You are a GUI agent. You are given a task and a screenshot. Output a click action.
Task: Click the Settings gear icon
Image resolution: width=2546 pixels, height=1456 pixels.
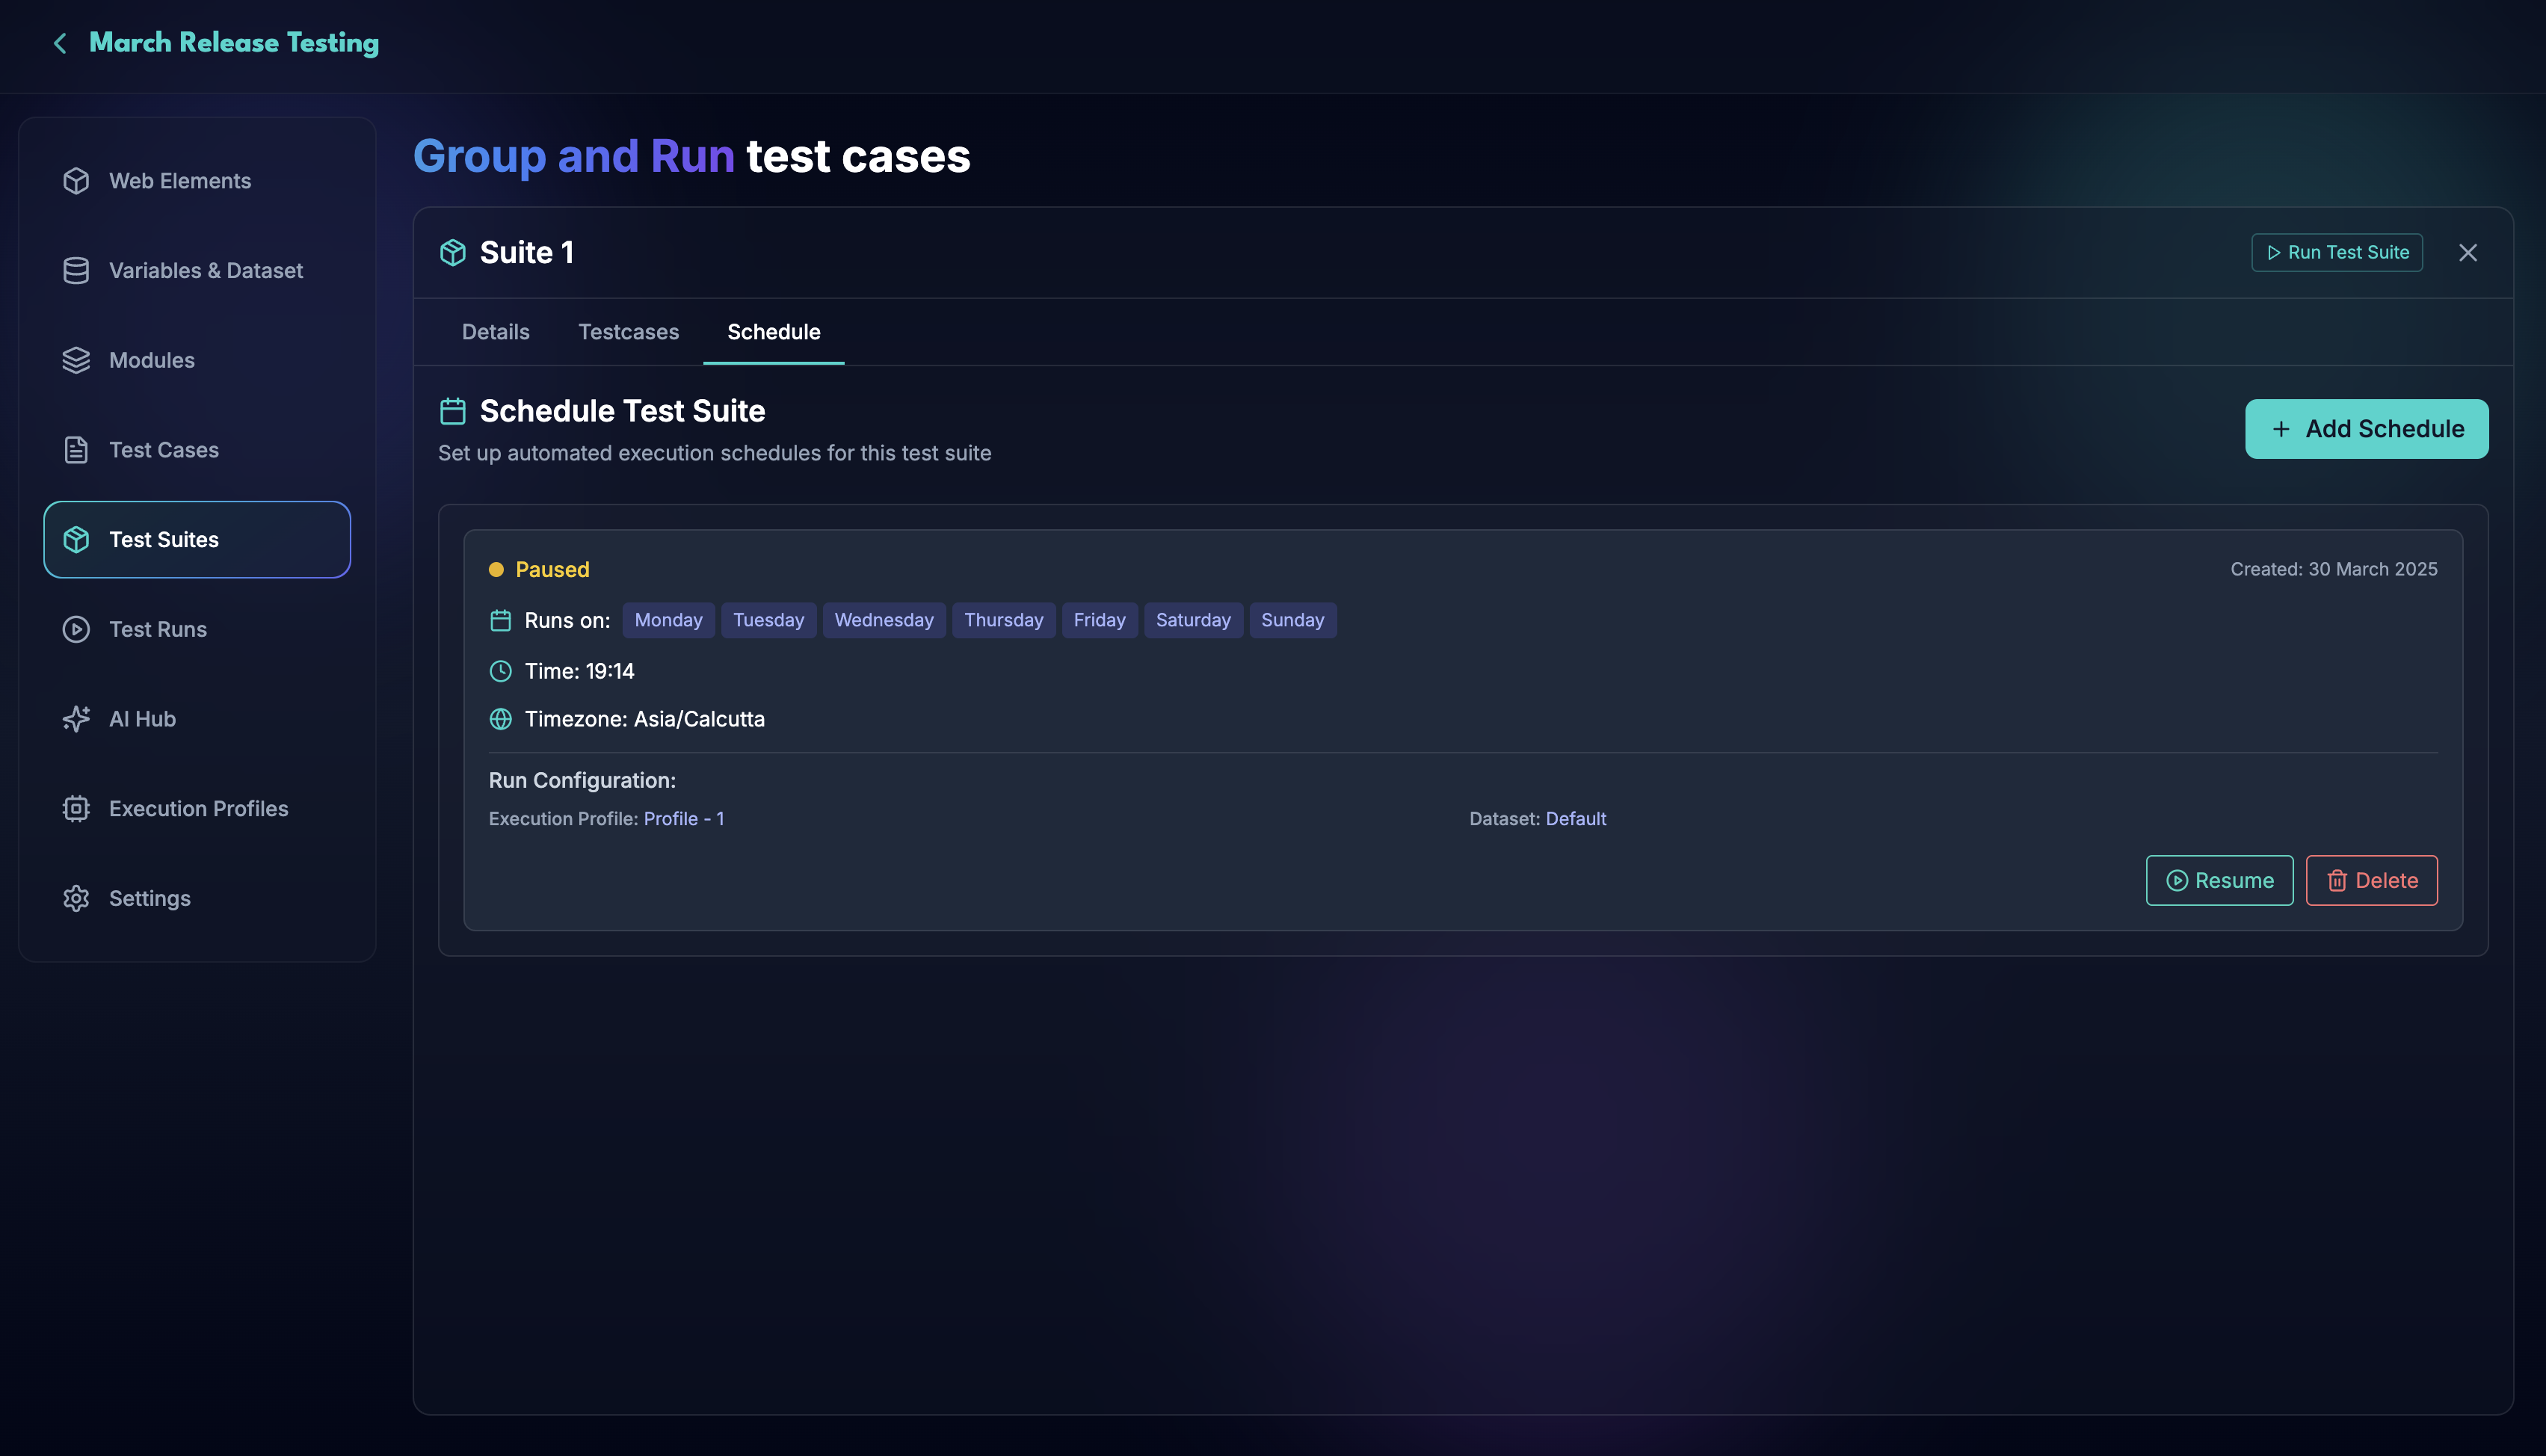(x=76, y=898)
